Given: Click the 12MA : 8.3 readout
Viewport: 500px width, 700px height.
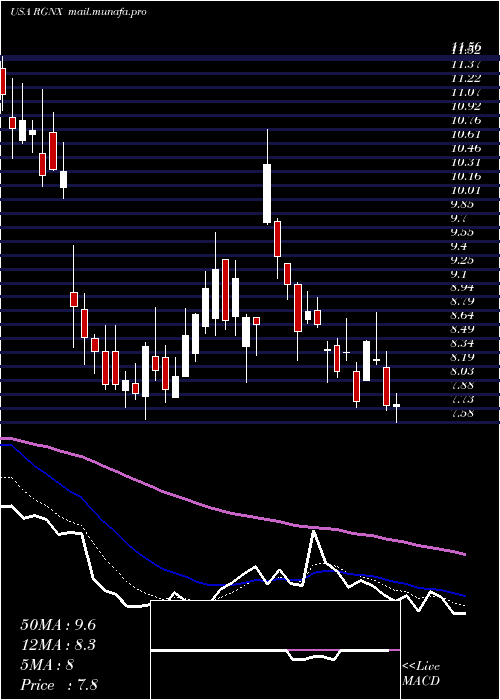Looking at the screenshot, I should (58, 645).
